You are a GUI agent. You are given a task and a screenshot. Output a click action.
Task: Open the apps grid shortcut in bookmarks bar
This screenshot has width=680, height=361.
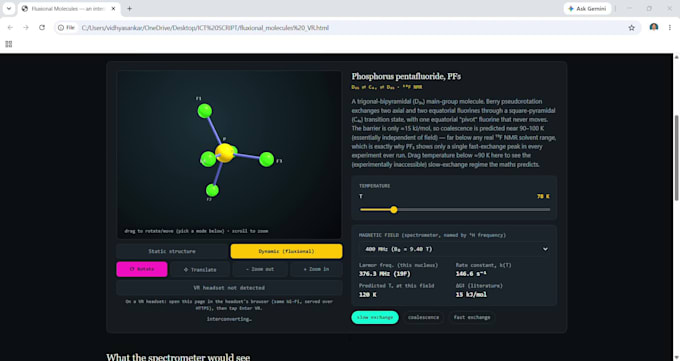(9, 44)
